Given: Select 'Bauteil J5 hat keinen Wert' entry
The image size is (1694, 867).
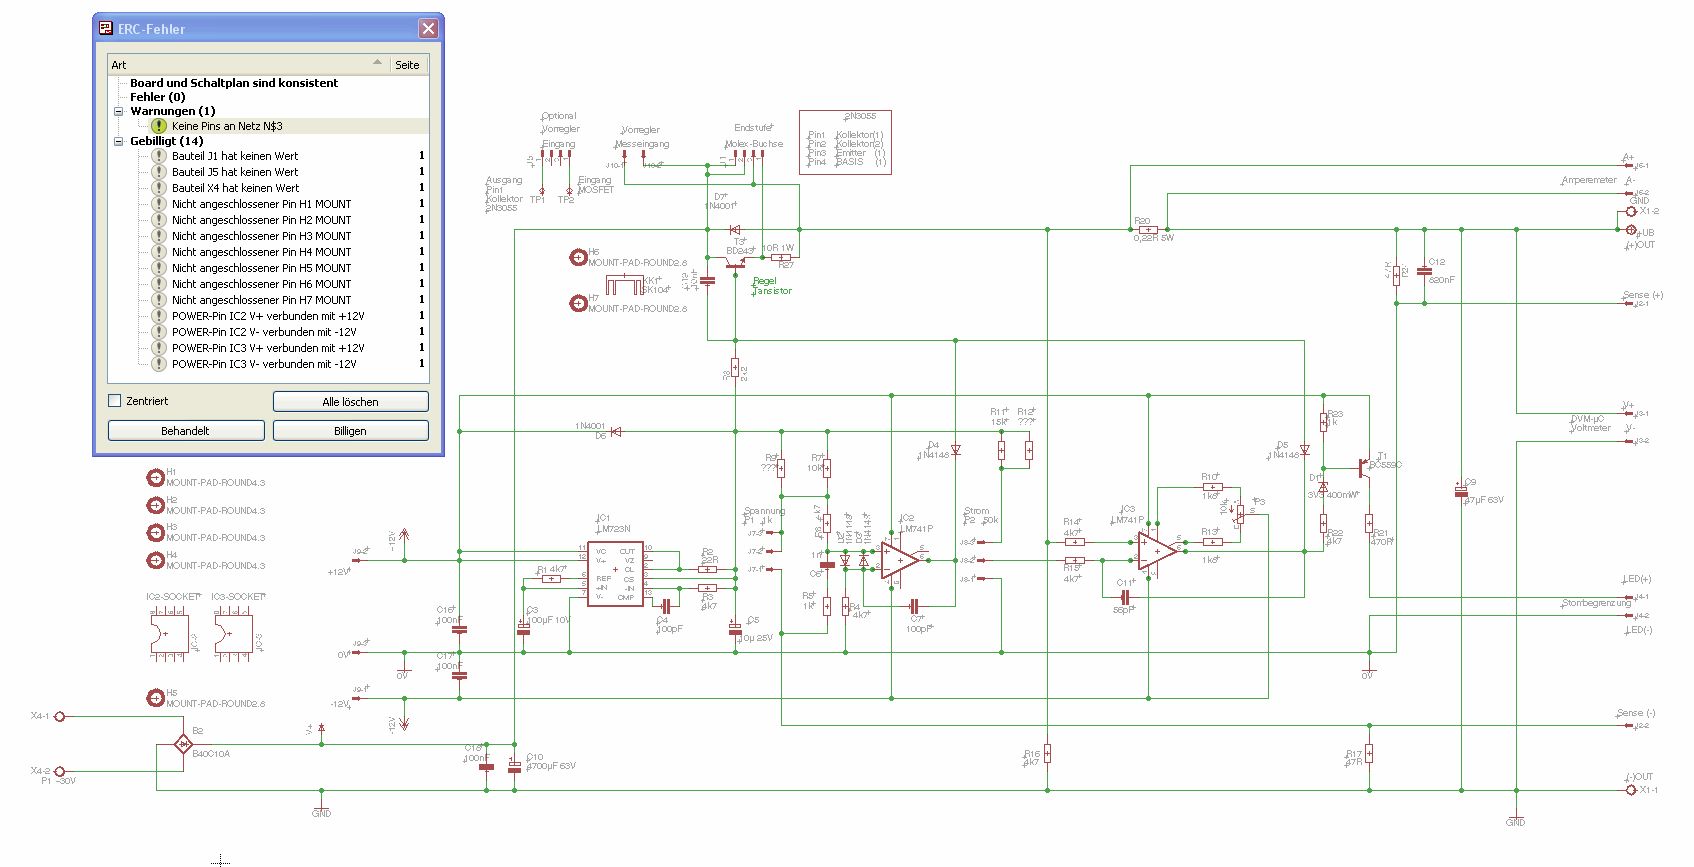Looking at the screenshot, I should coord(235,172).
